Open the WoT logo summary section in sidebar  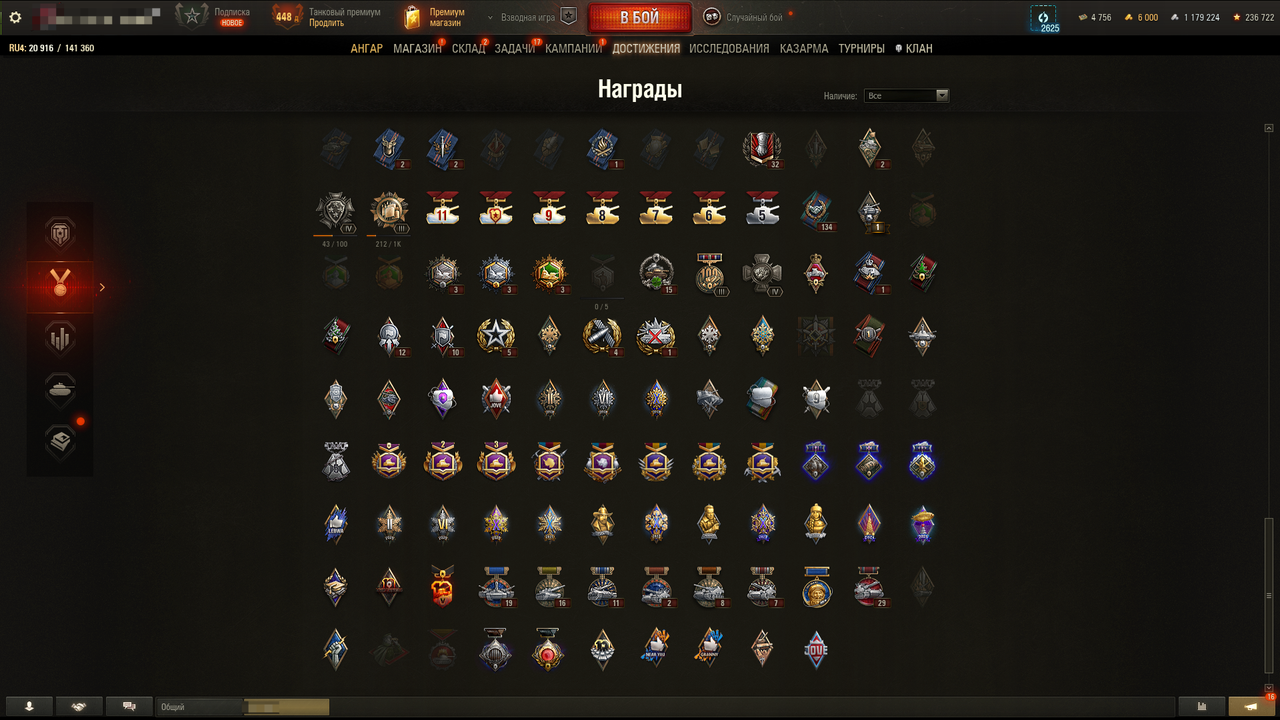[x=60, y=236]
